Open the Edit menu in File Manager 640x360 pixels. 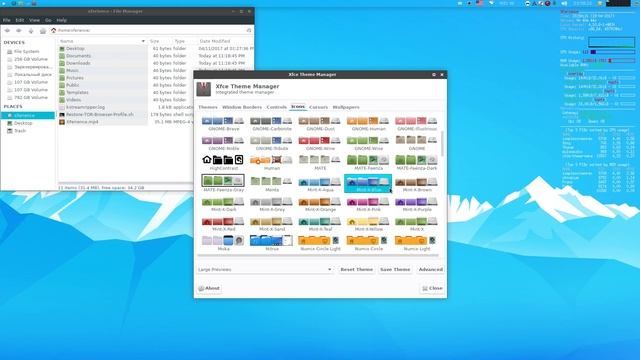click(20, 20)
